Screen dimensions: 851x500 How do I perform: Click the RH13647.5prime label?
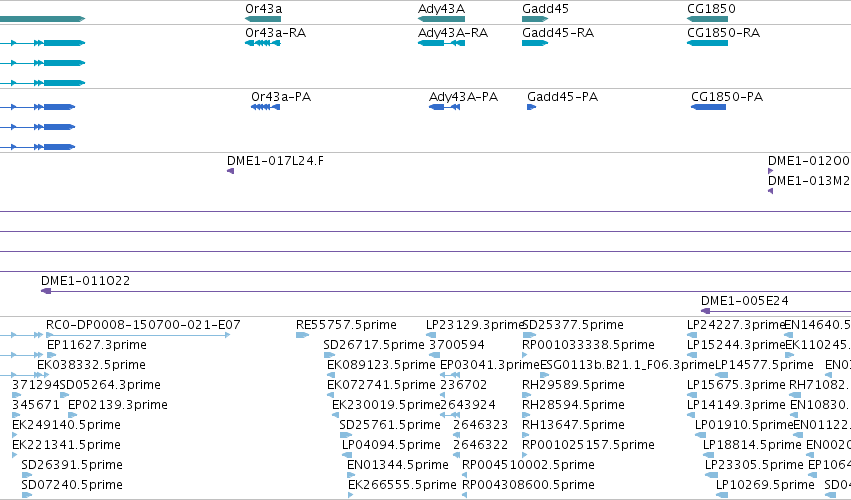573,425
